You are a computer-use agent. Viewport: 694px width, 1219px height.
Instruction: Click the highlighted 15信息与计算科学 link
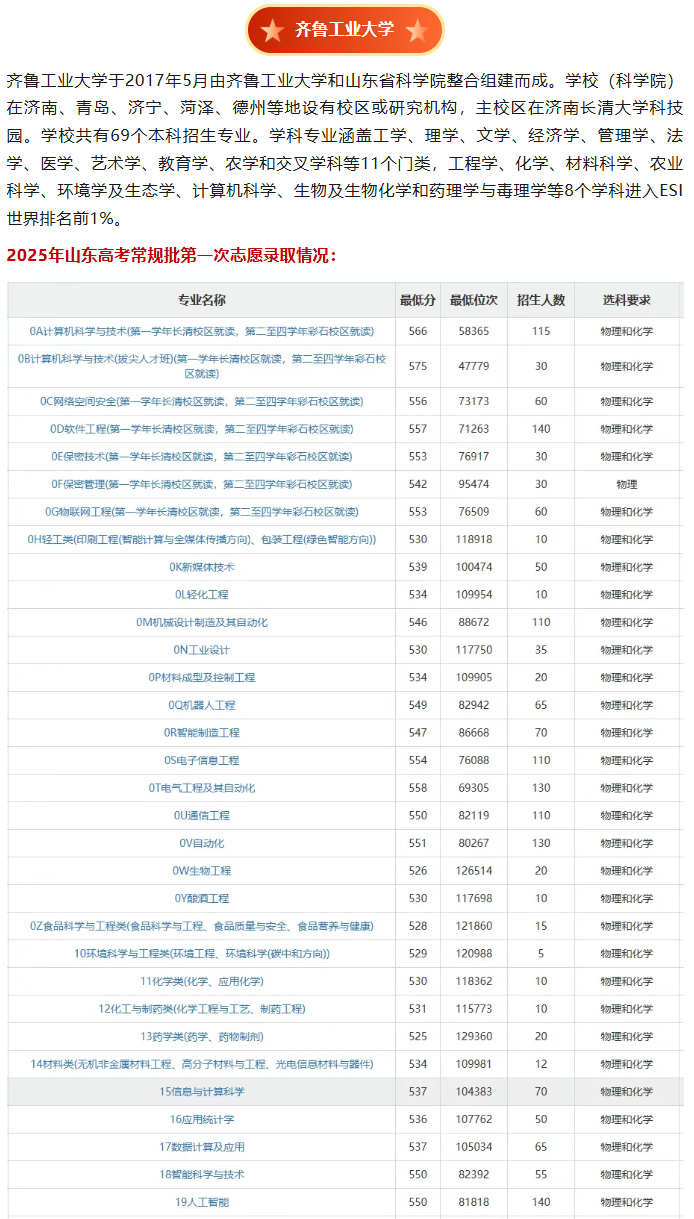[x=202, y=1092]
